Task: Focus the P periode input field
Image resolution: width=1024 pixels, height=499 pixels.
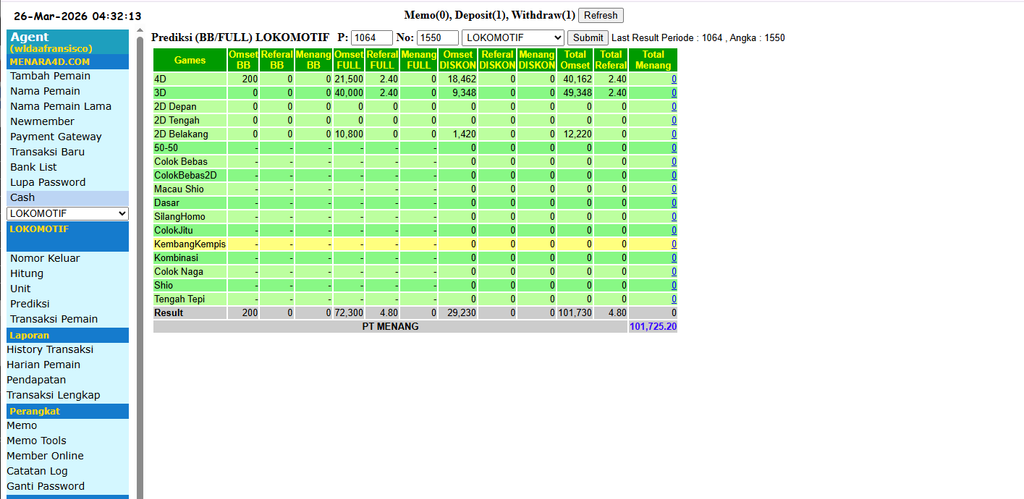Action: point(372,38)
